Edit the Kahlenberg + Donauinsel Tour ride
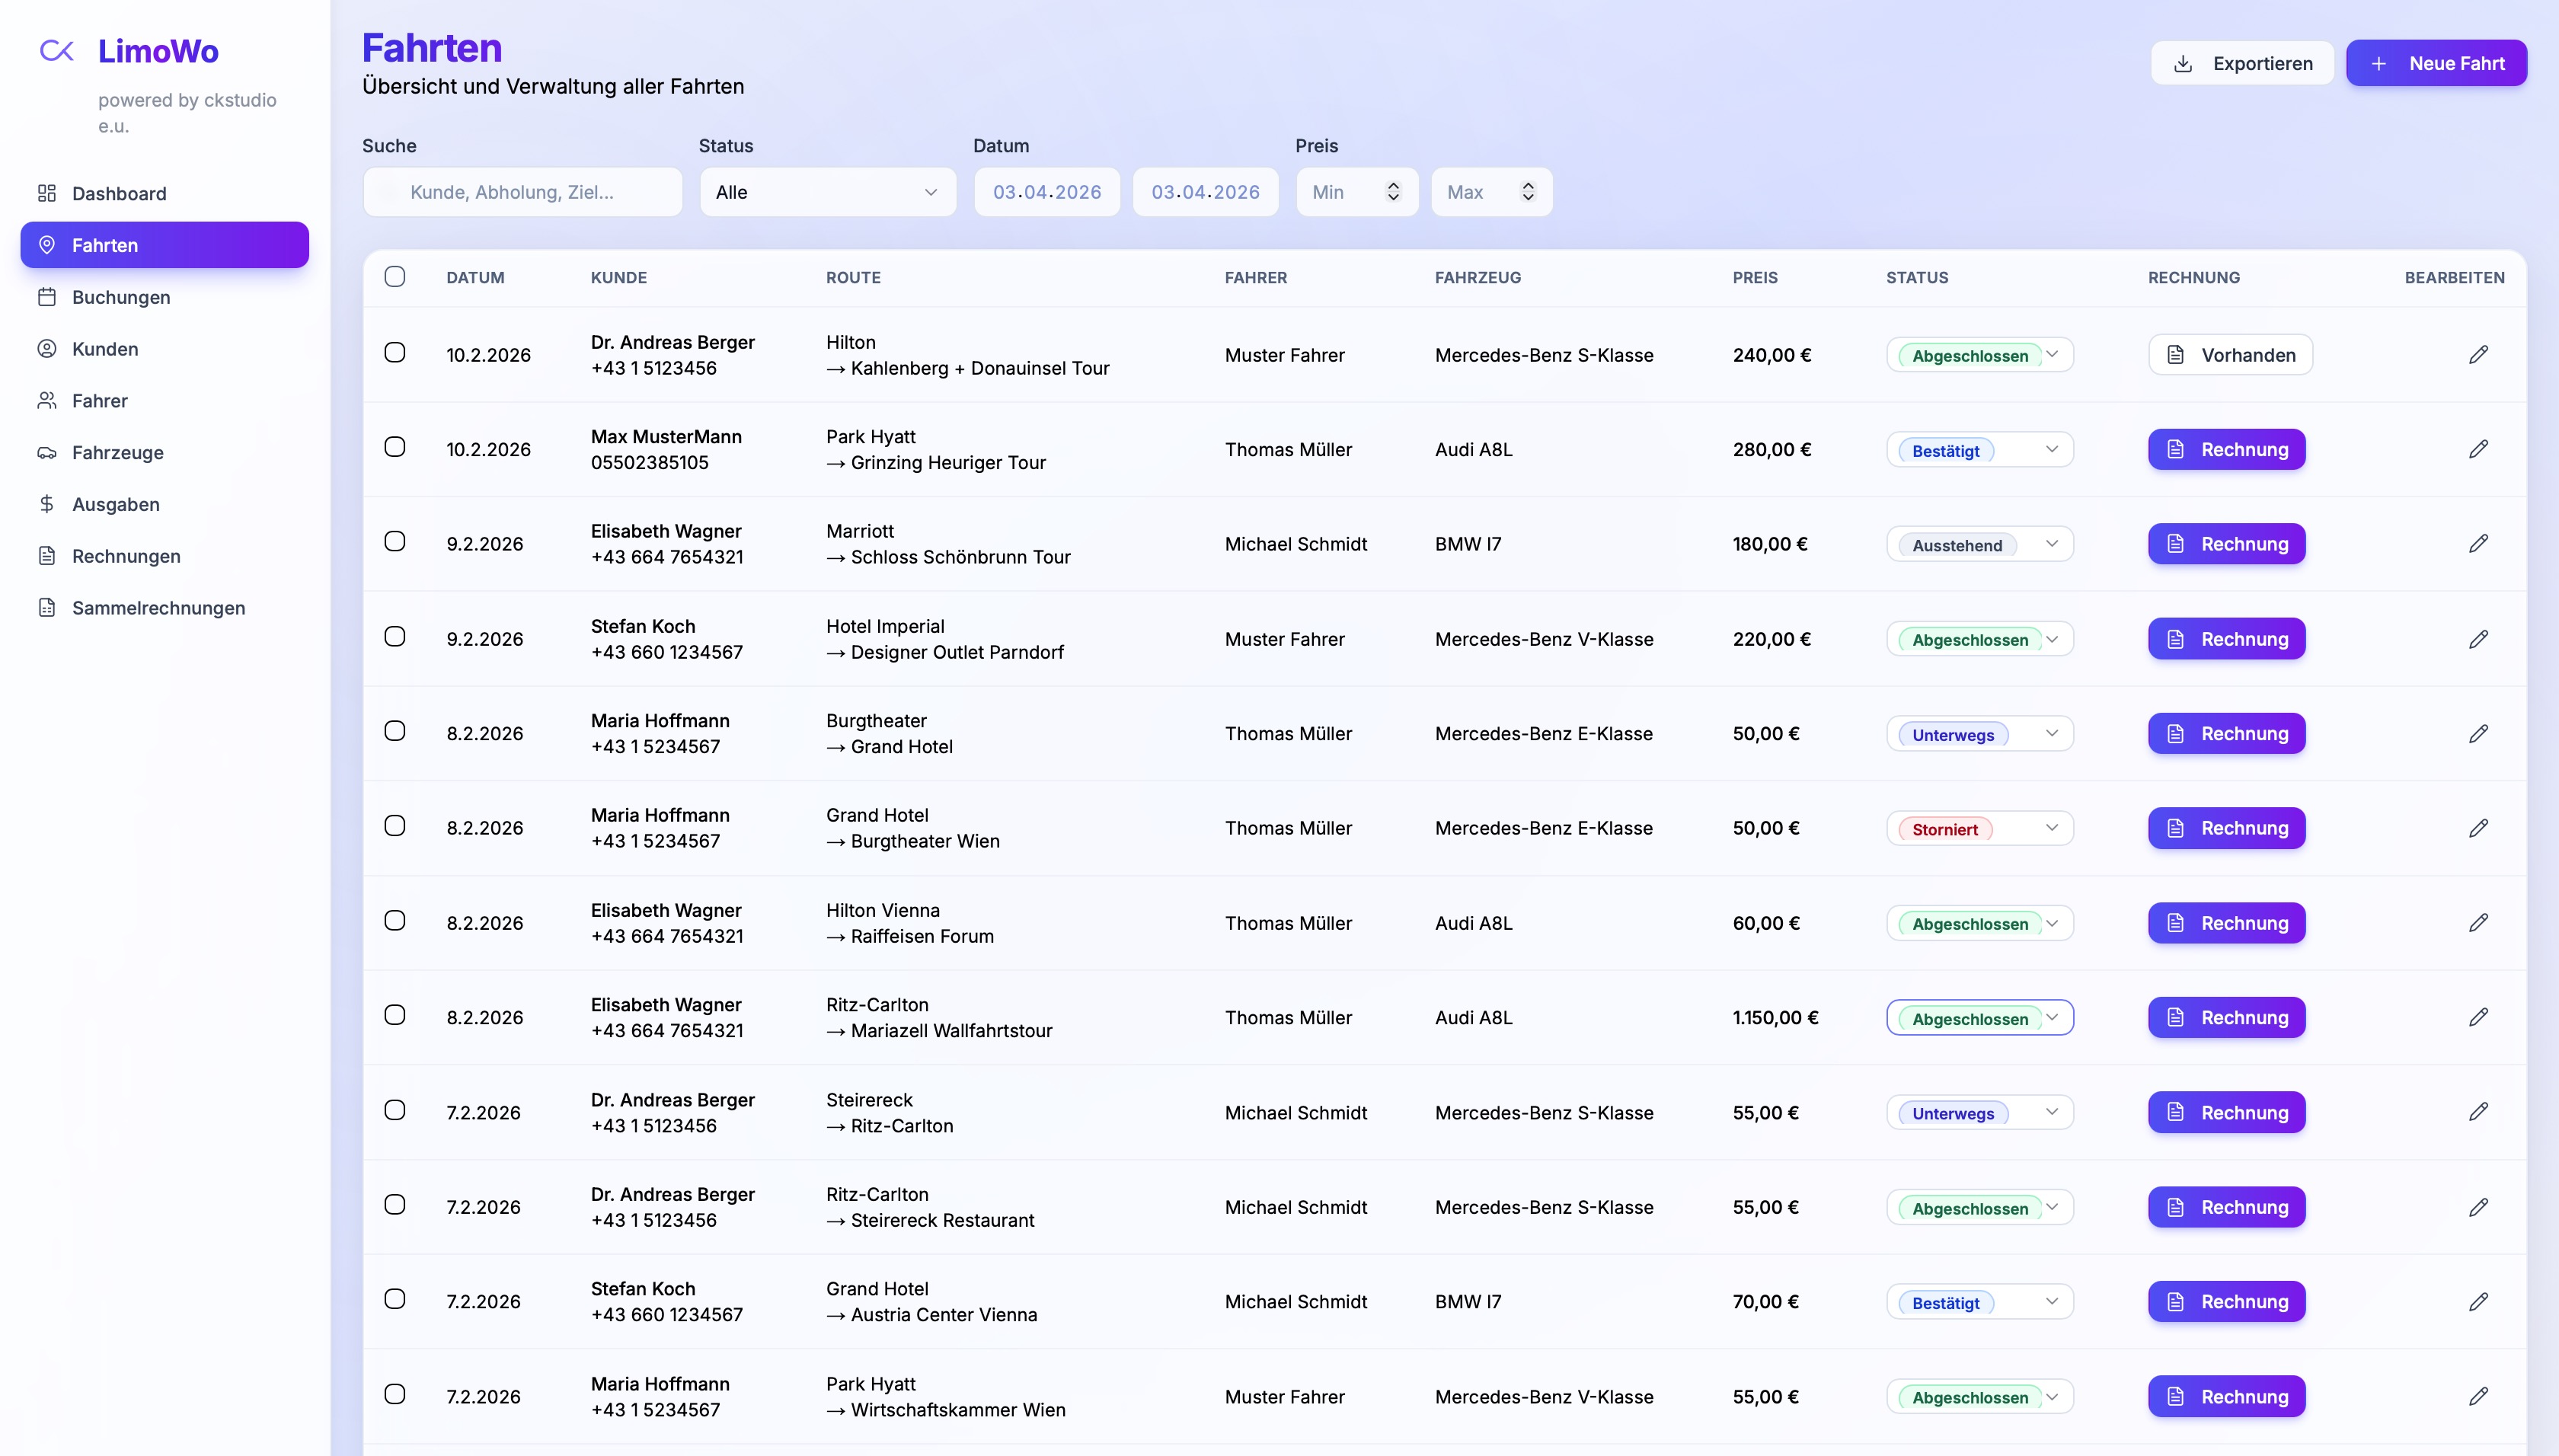 [x=2478, y=355]
